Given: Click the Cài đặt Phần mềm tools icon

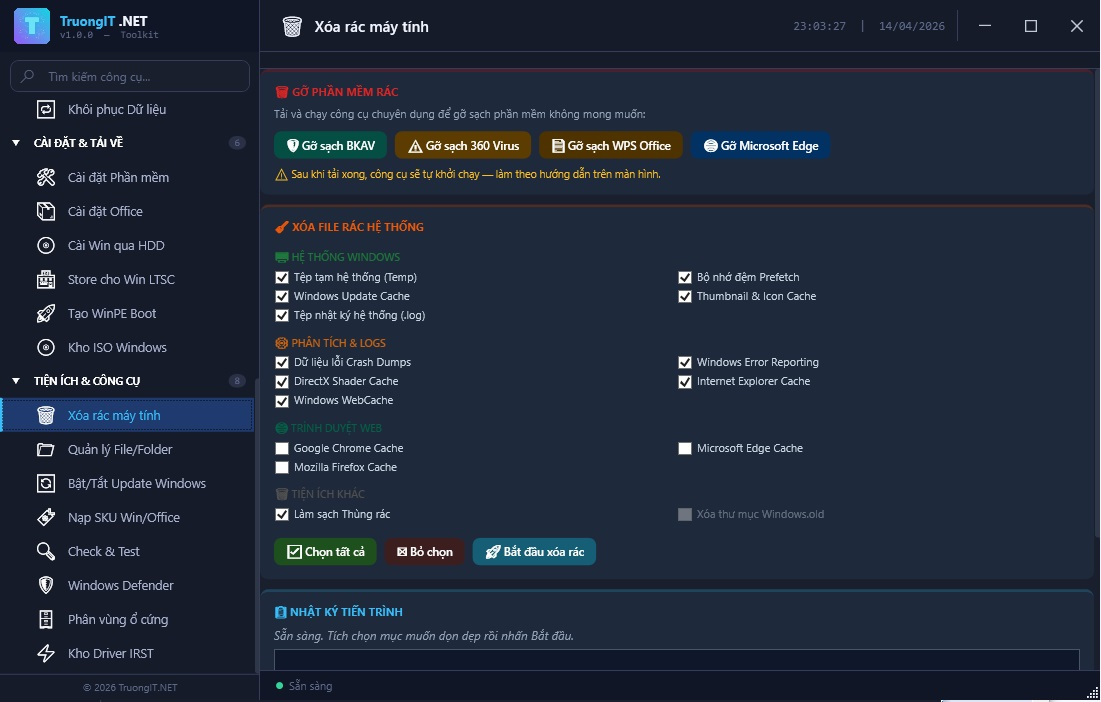Looking at the screenshot, I should tap(46, 178).
